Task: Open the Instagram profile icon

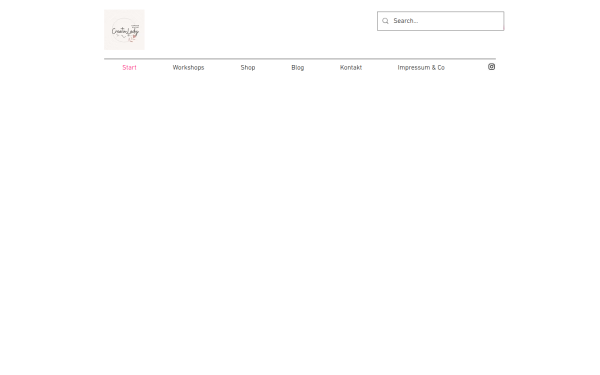Action: [491, 67]
